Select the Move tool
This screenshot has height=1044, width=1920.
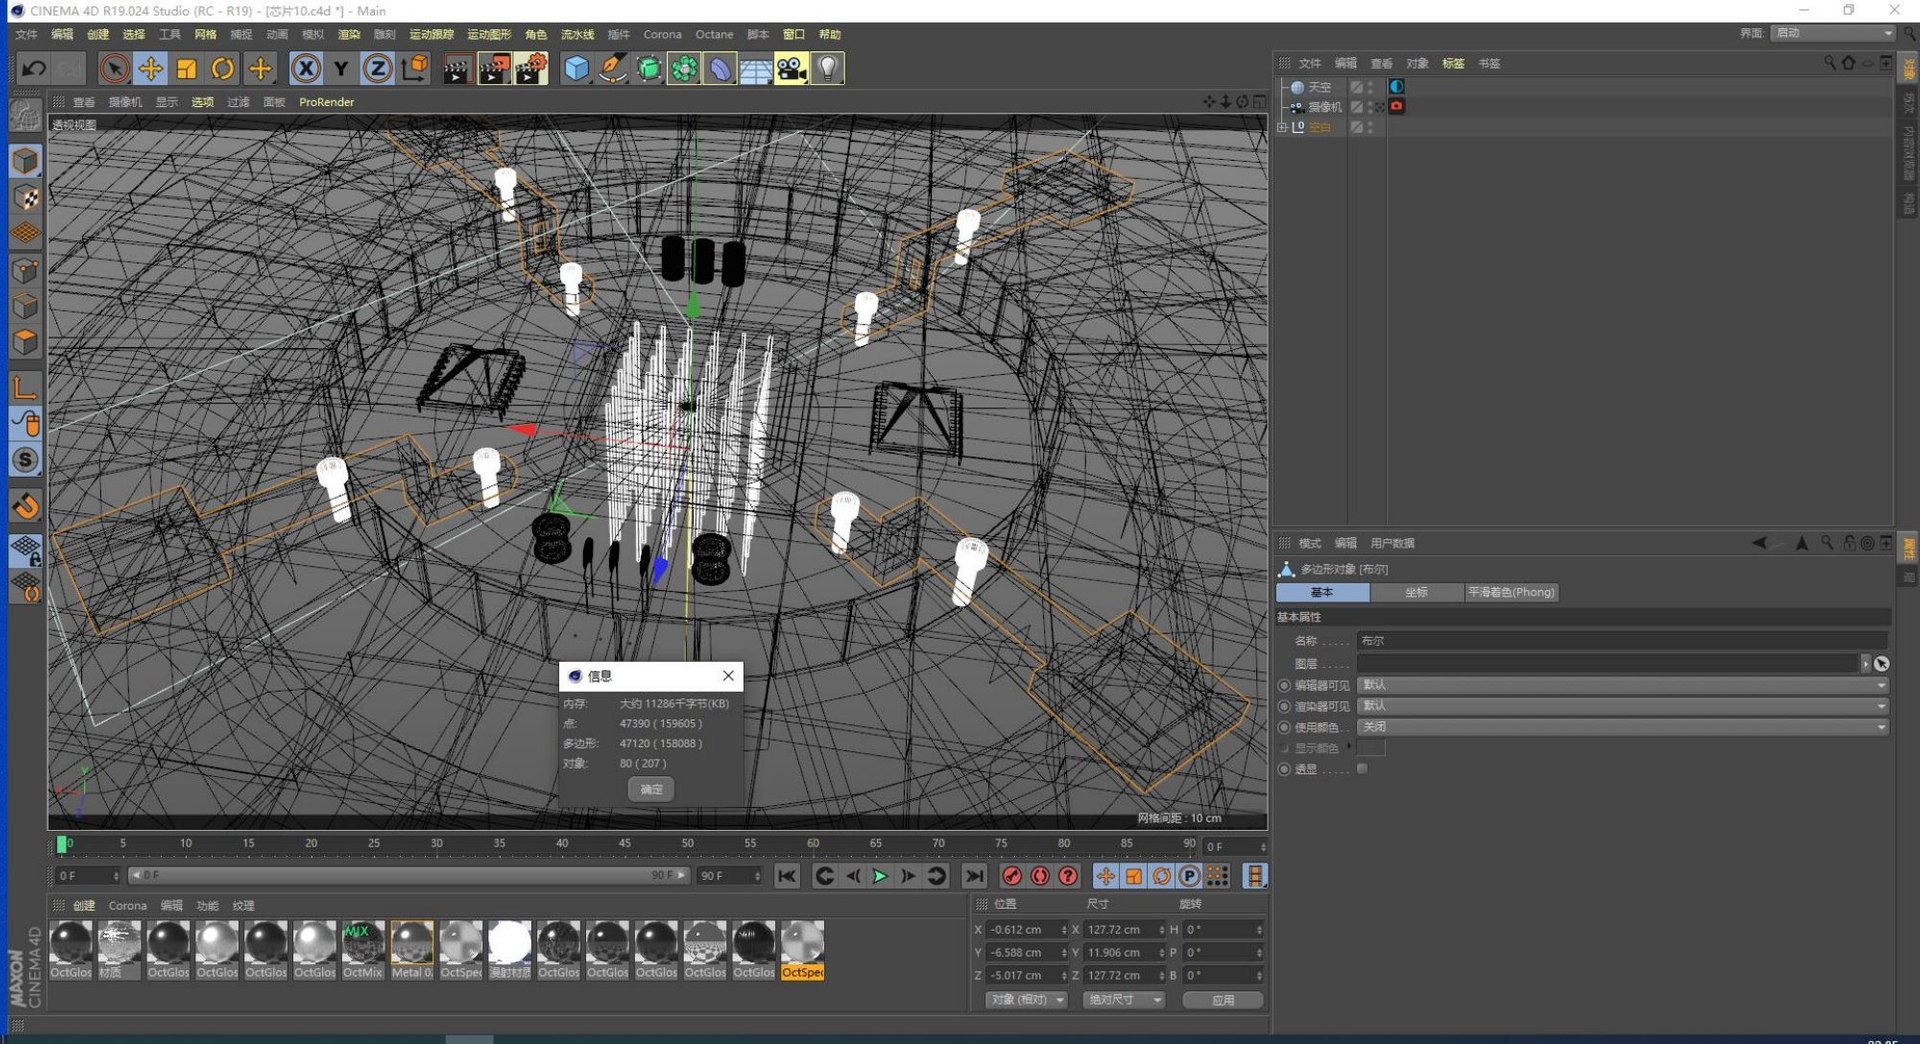click(150, 68)
